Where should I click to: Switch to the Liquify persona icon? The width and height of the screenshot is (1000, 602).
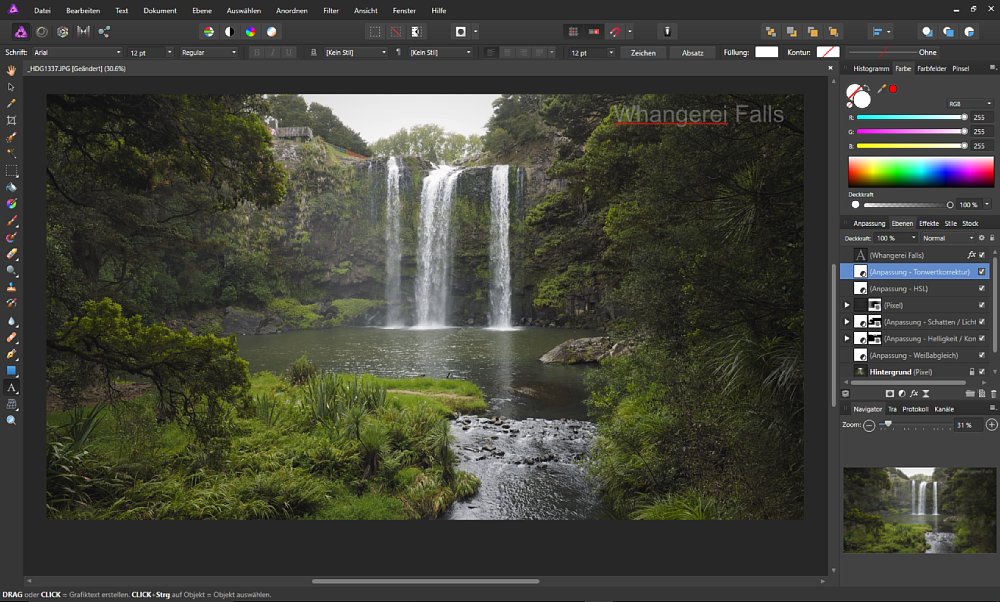point(41,32)
